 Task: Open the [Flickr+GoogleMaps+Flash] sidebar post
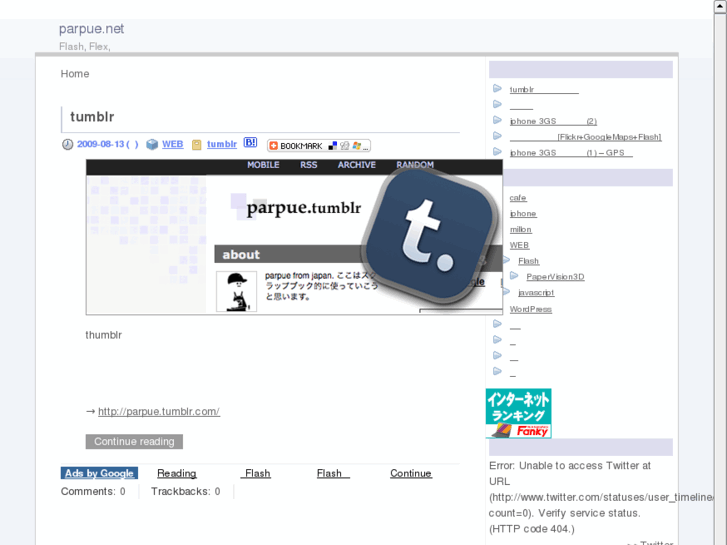[586, 137]
